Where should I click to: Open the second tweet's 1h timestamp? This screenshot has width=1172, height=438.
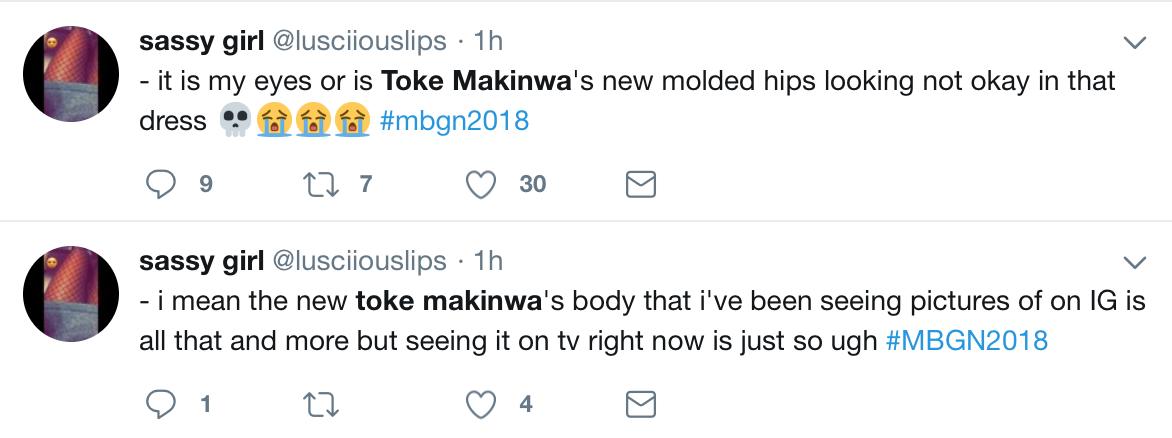[488, 262]
